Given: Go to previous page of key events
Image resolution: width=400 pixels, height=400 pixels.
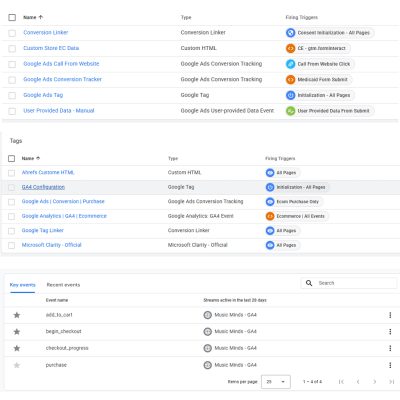Looking at the screenshot, I should (358, 382).
